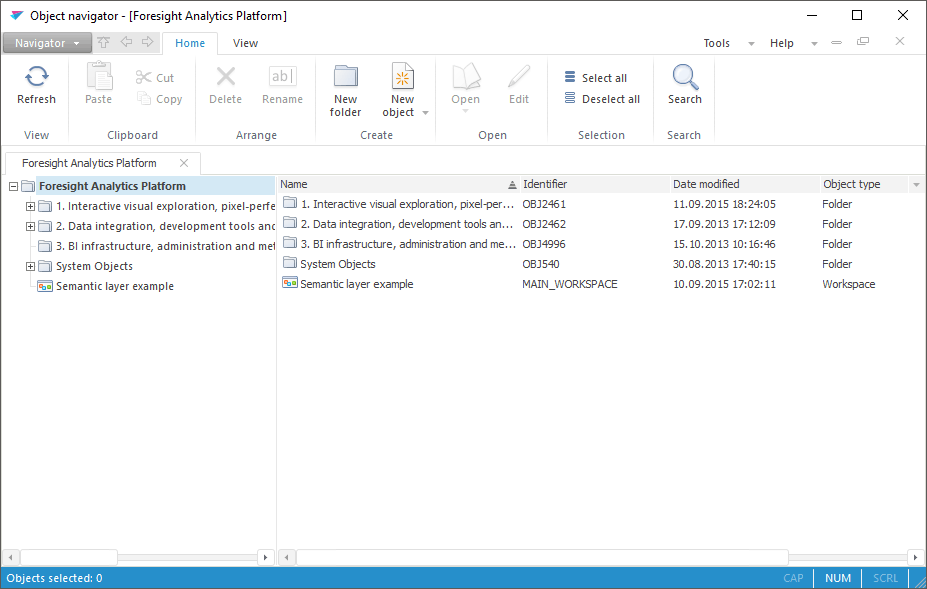This screenshot has width=927, height=589.
Task: Create a New folder using the ribbon icon
Action: click(346, 76)
